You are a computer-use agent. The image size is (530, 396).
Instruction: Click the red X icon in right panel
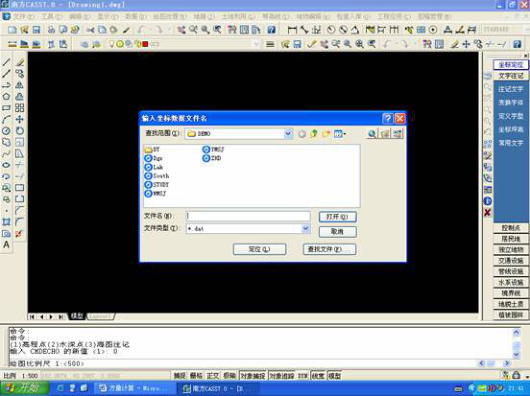(x=487, y=213)
